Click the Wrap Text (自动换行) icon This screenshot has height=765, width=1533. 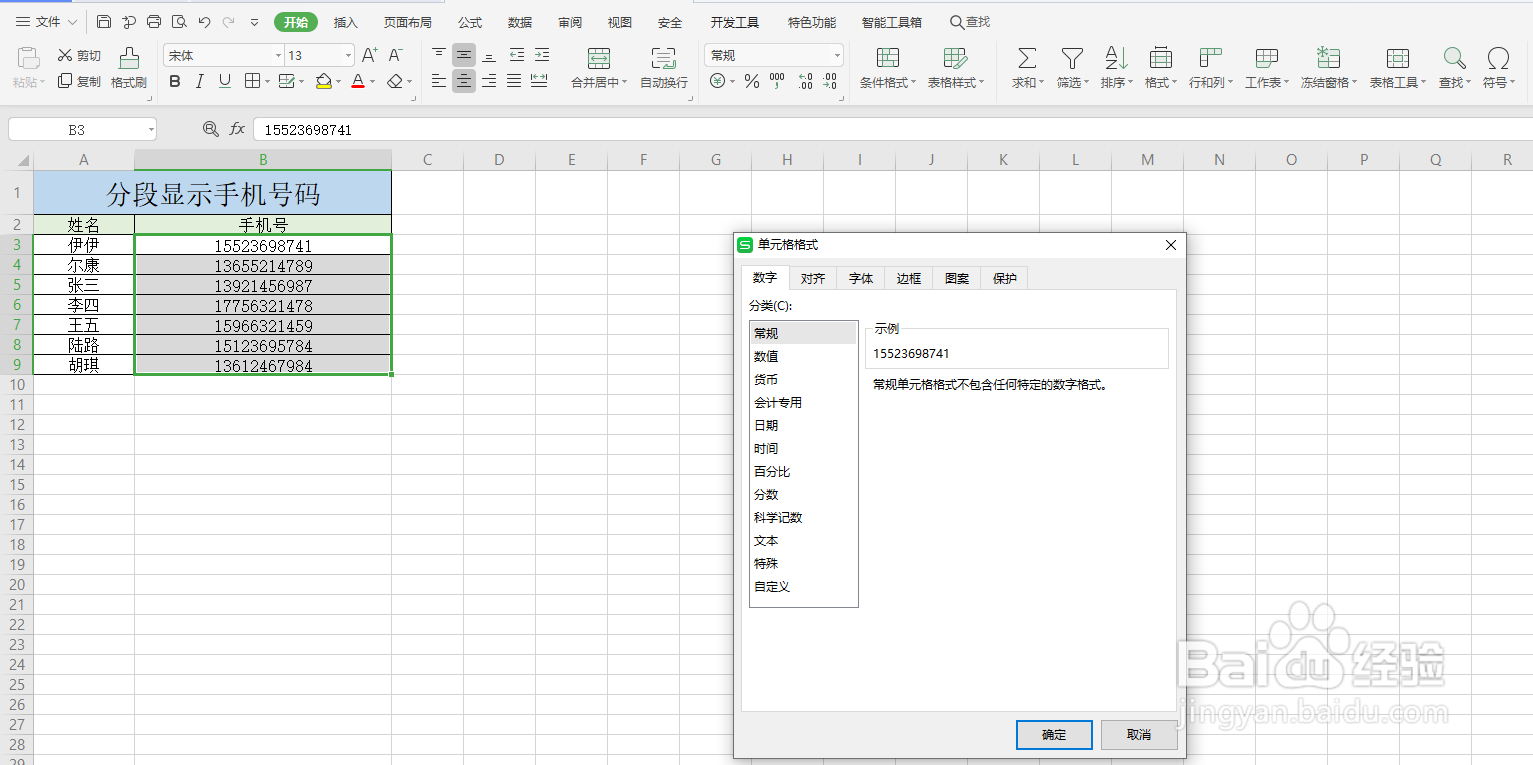(x=663, y=58)
